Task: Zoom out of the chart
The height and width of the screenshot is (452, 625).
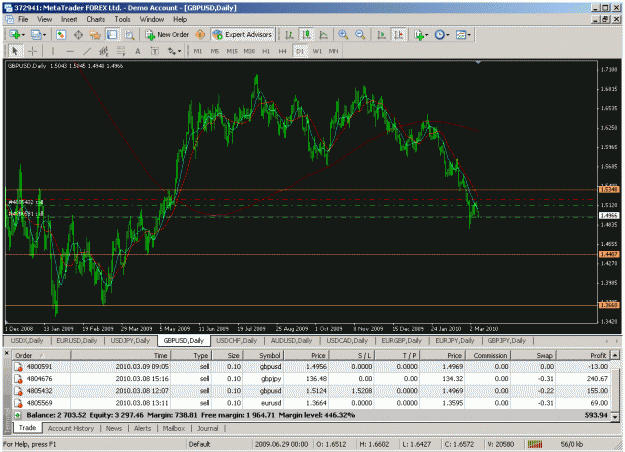Action: click(x=360, y=35)
